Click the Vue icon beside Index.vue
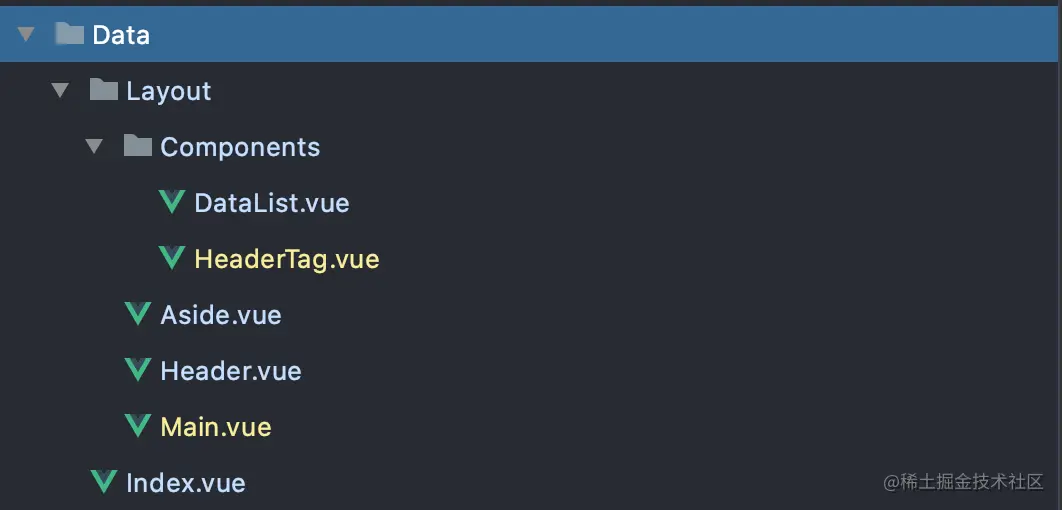The width and height of the screenshot is (1062, 510). tap(104, 482)
